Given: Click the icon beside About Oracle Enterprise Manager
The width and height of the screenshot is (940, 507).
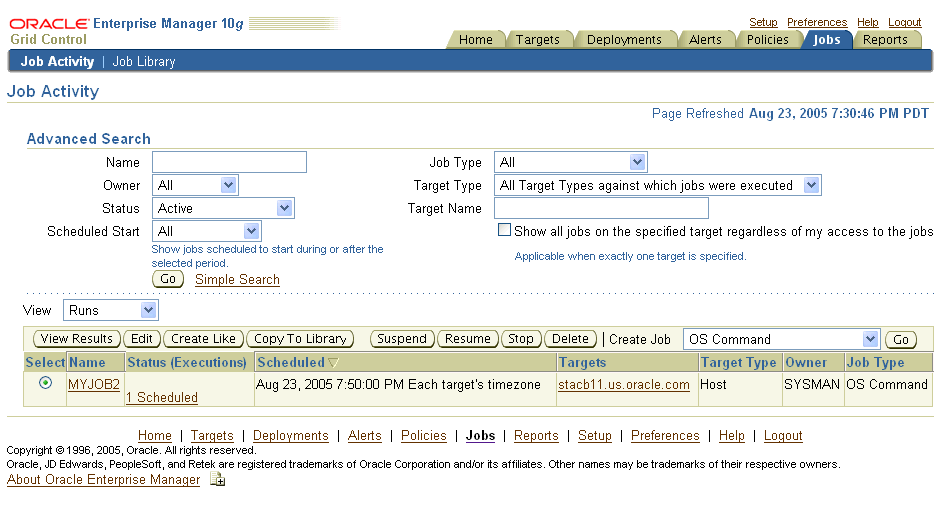Looking at the screenshot, I should 217,480.
